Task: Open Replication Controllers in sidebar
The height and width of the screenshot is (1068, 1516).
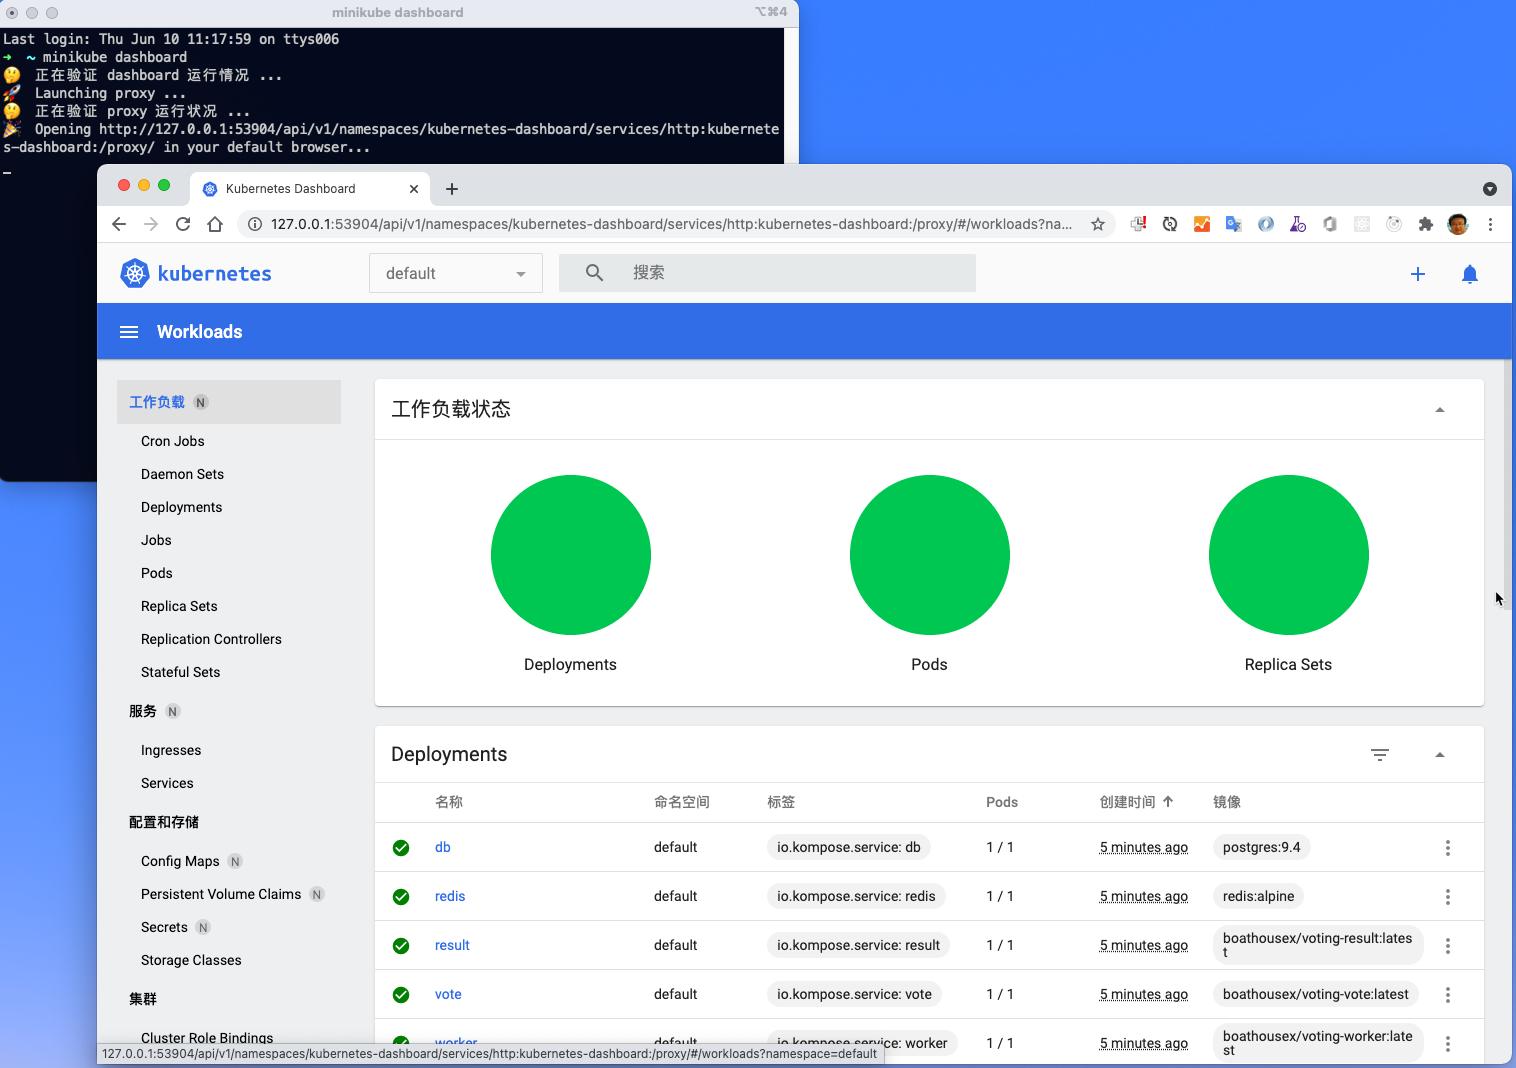Action: [211, 639]
